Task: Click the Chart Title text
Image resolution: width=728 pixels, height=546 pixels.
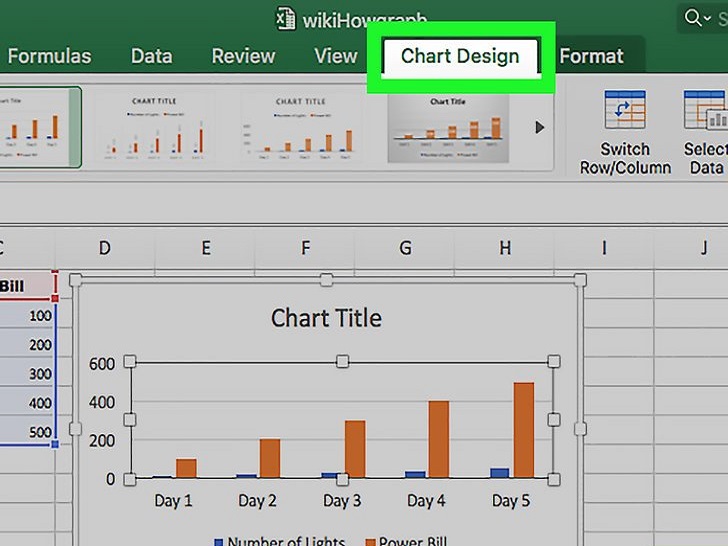Action: coord(326,318)
